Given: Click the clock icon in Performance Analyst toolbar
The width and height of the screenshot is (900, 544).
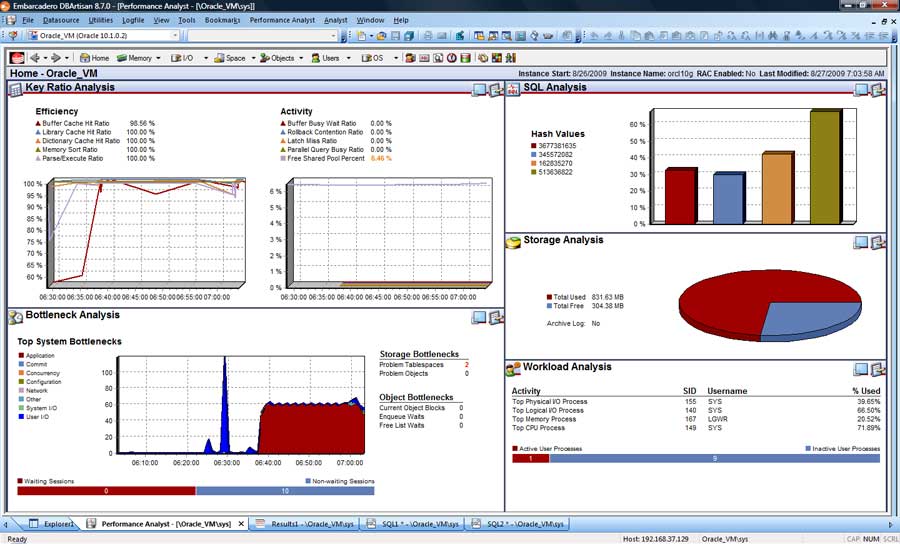Looking at the screenshot, I should point(452,58).
